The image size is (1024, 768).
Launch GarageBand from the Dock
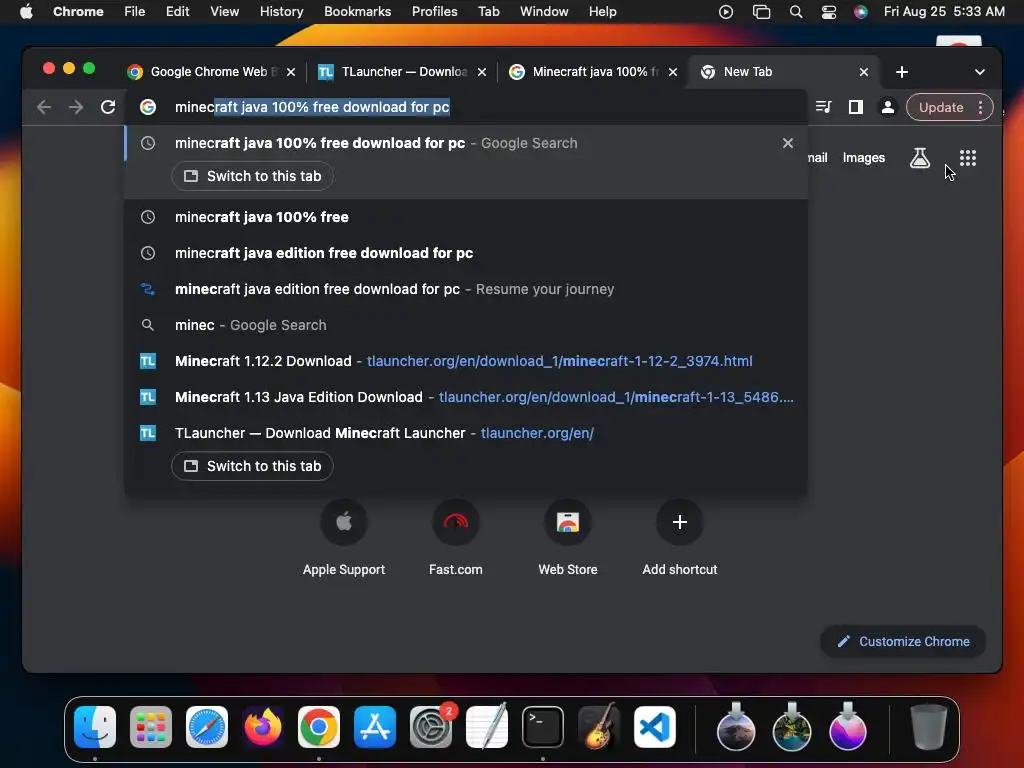pos(598,727)
